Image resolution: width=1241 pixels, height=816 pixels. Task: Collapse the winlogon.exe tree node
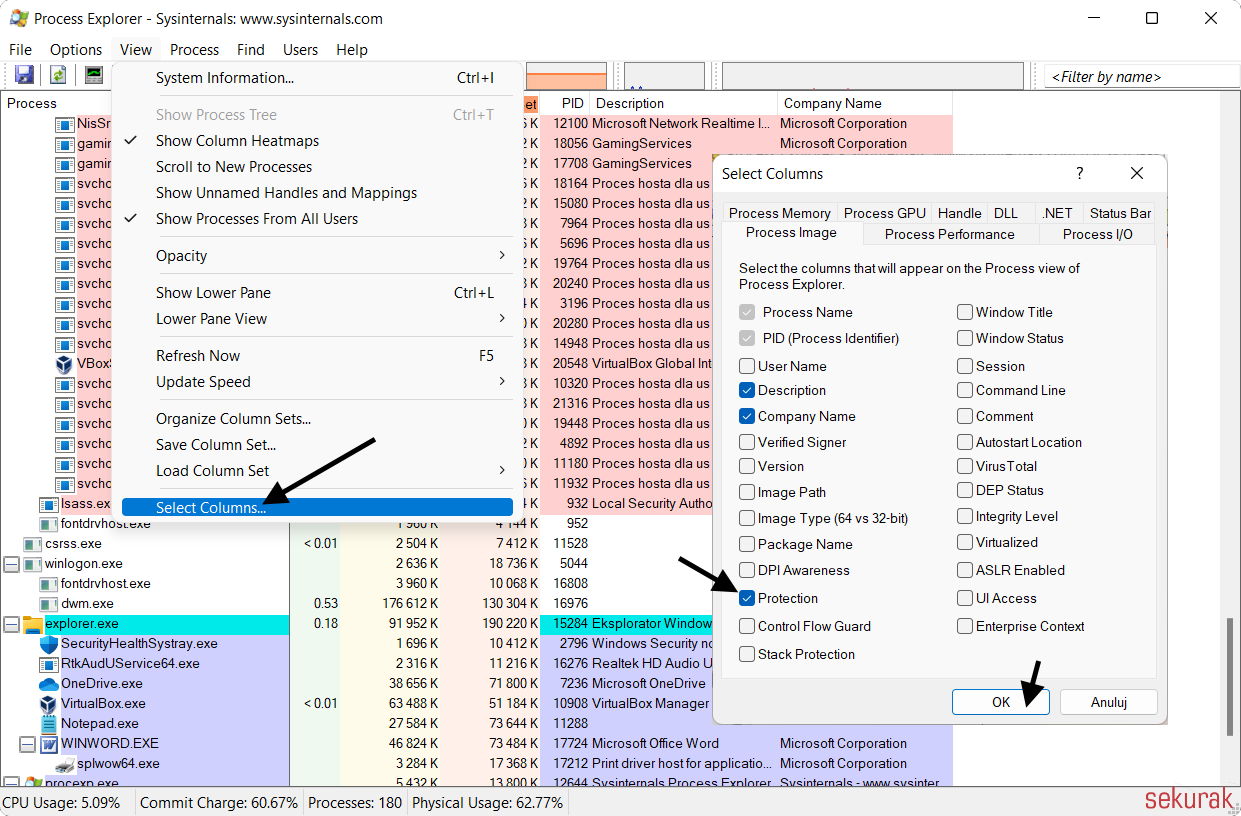point(12,564)
